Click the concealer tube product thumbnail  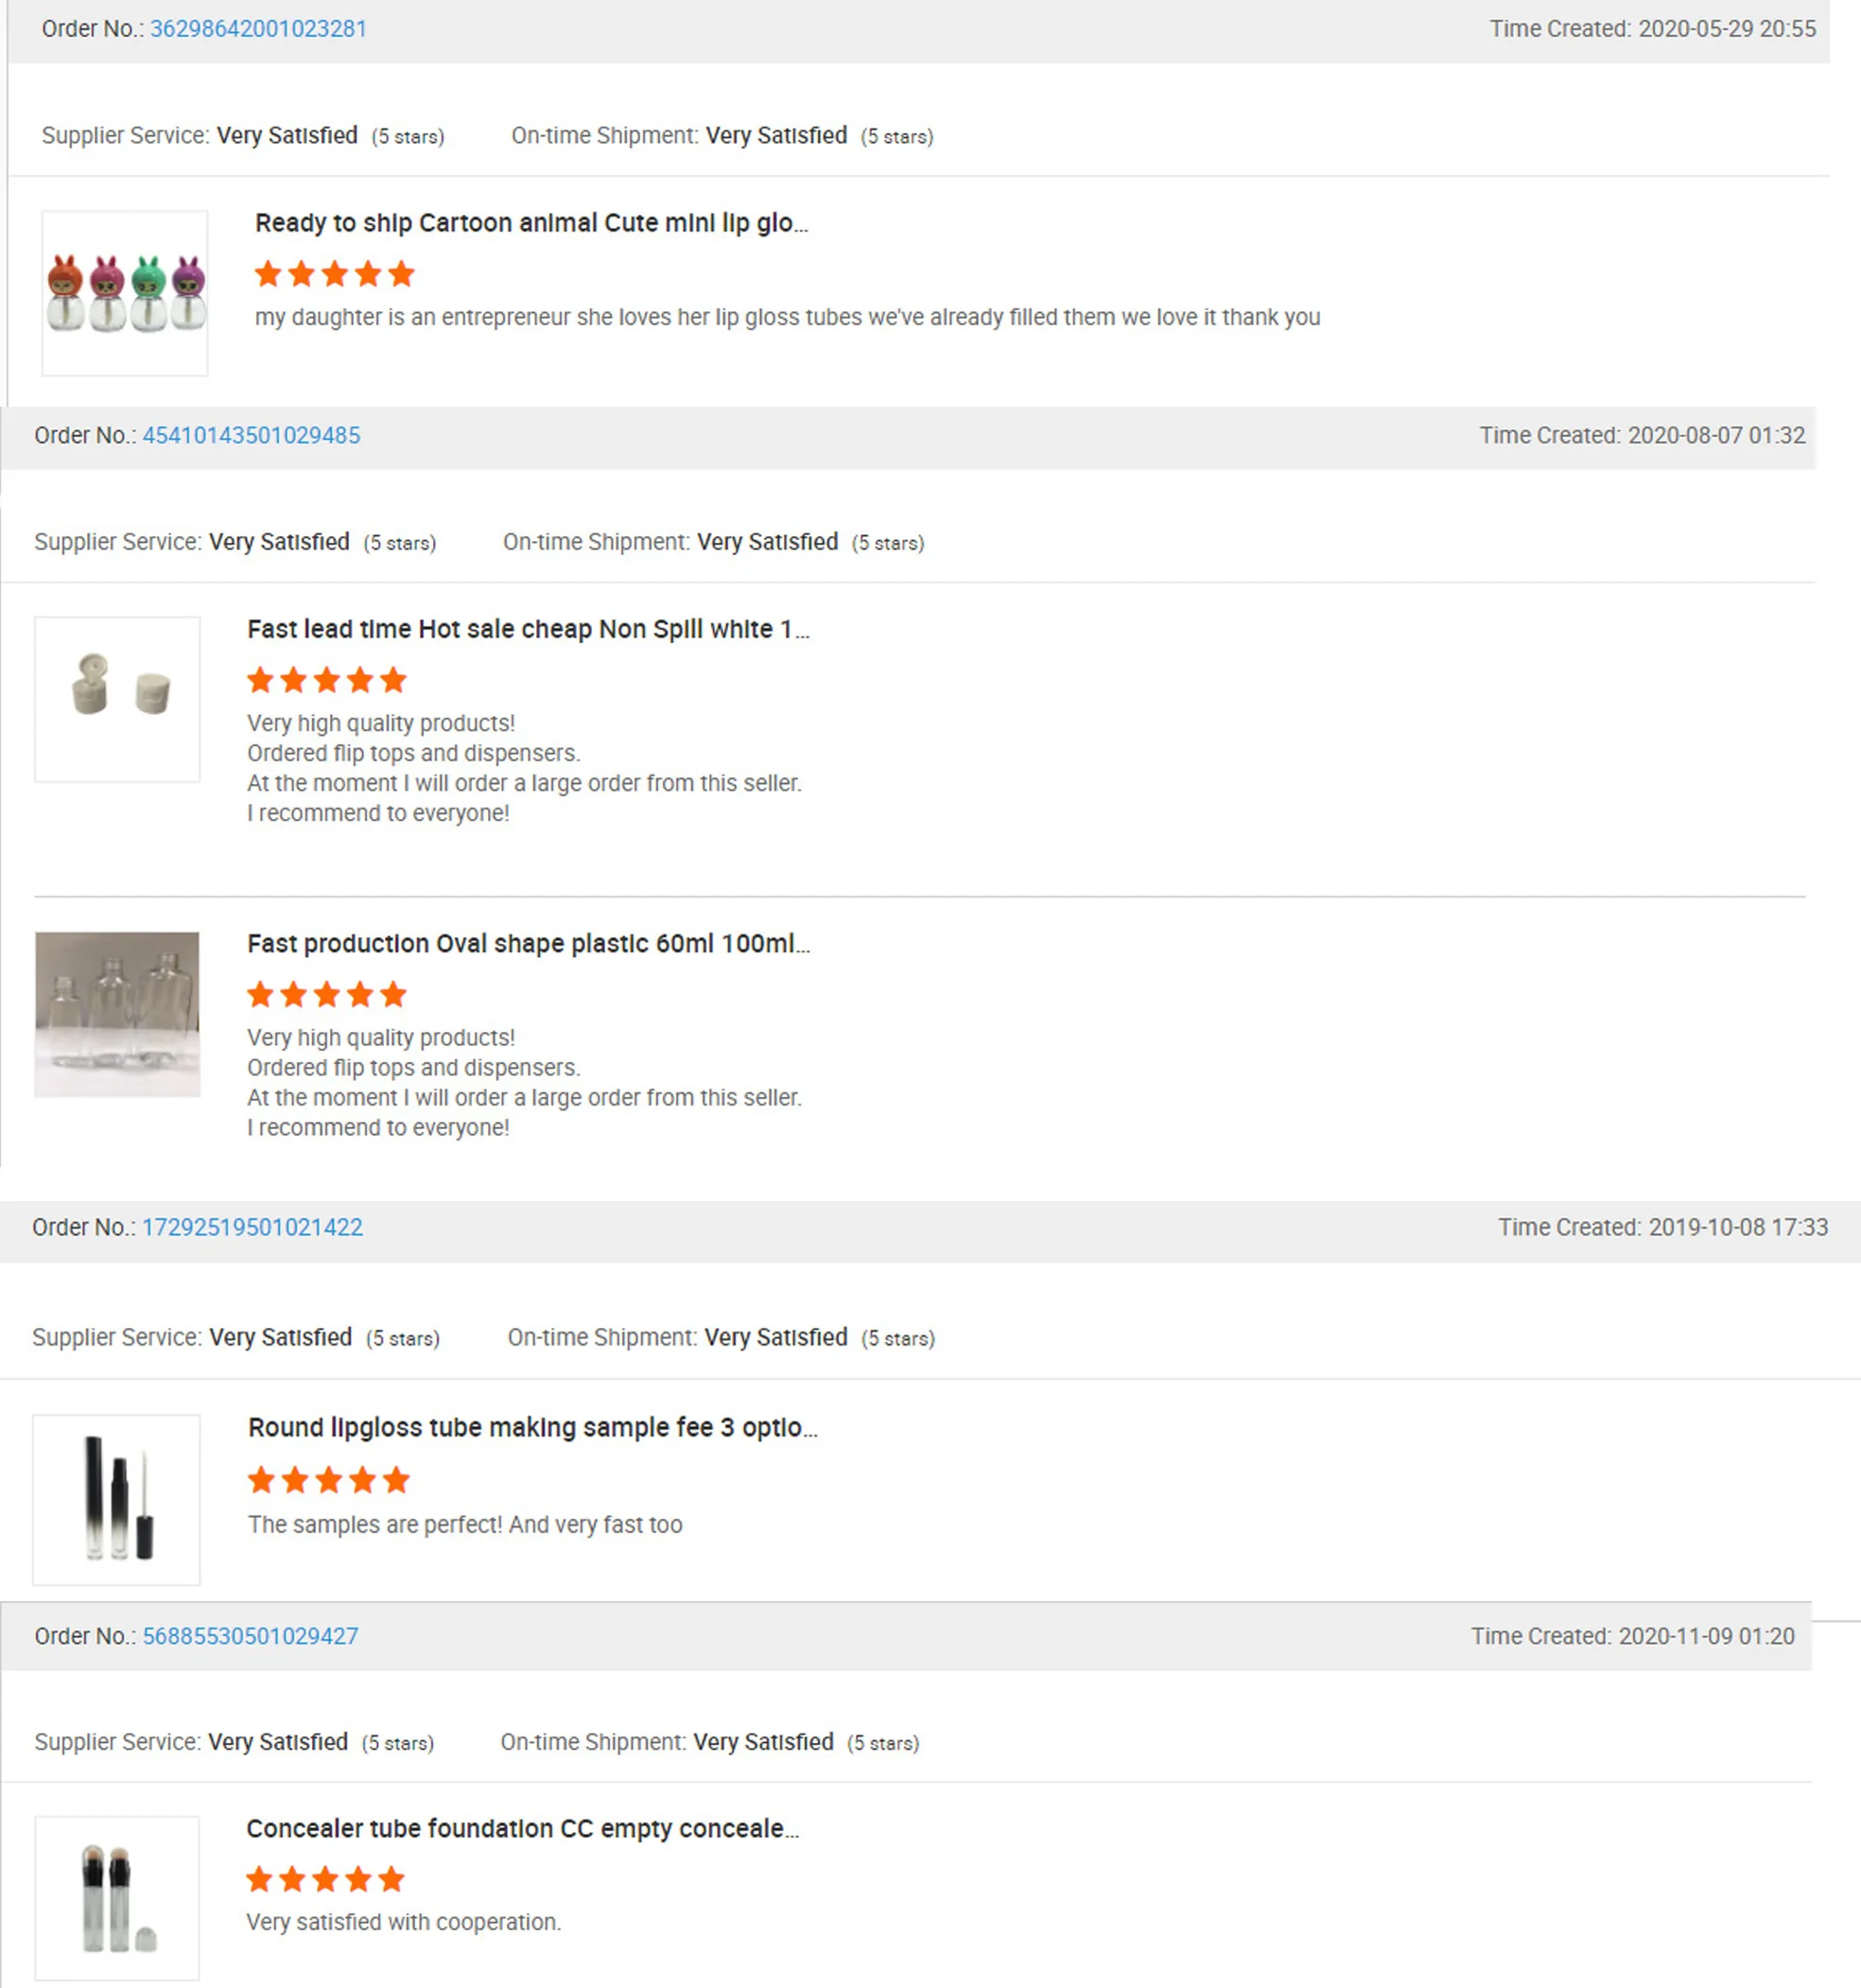[x=117, y=1898]
